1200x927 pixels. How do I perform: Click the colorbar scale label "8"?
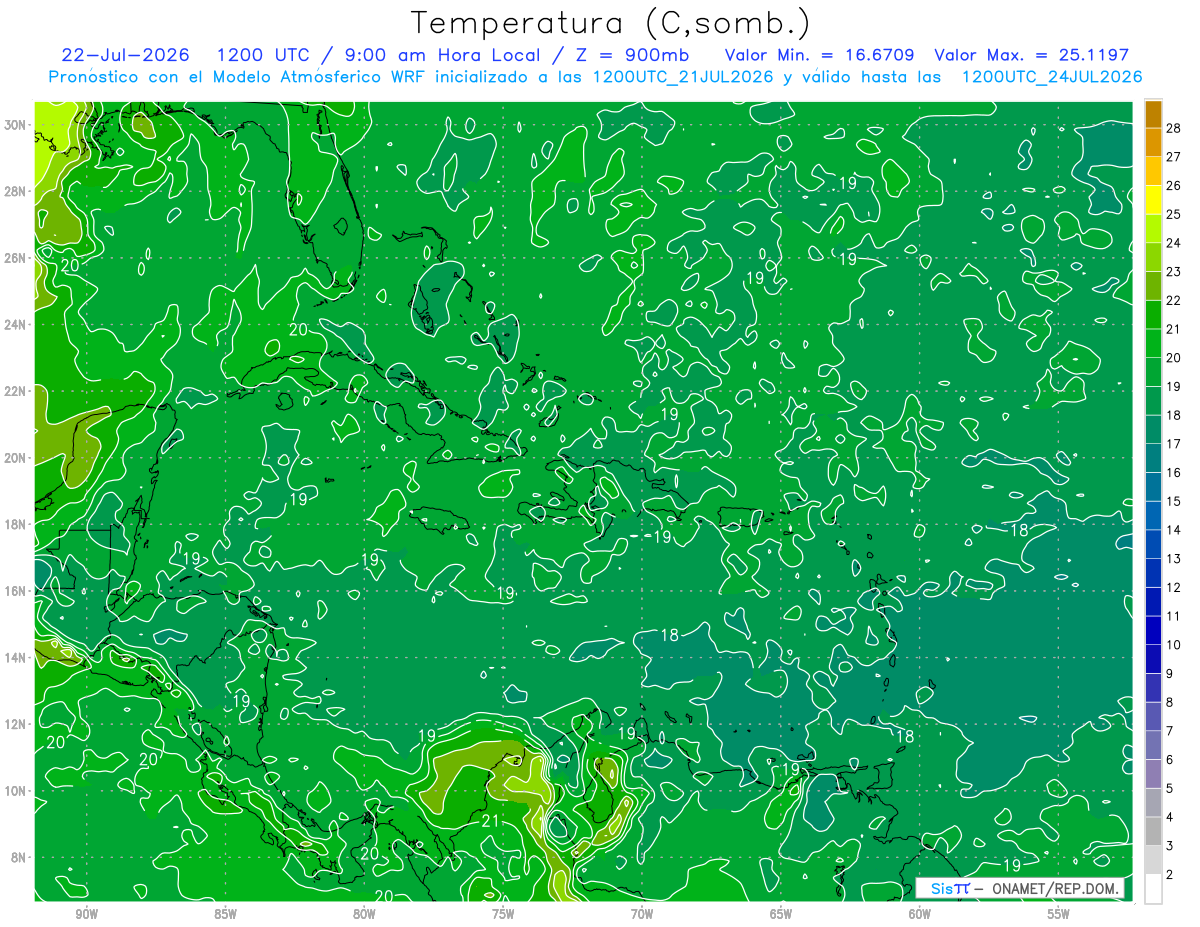(1170, 702)
